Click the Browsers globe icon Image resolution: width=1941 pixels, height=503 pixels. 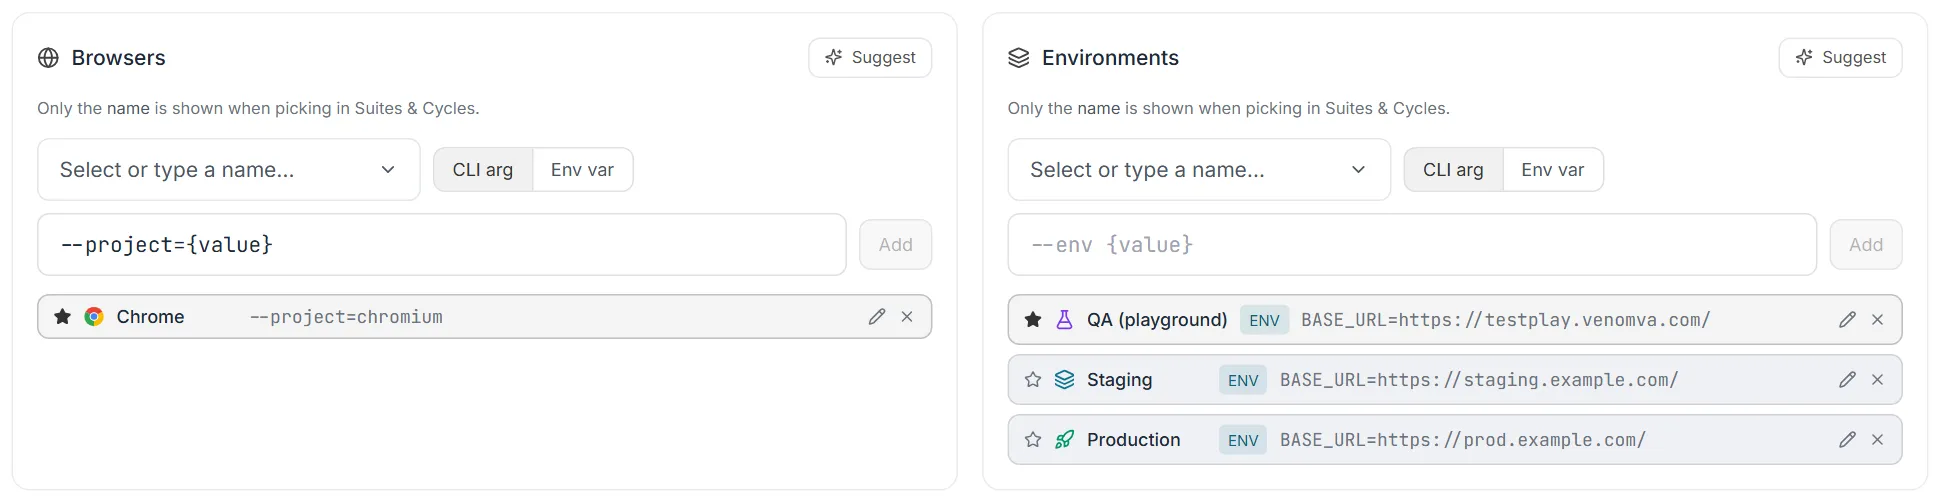[48, 58]
